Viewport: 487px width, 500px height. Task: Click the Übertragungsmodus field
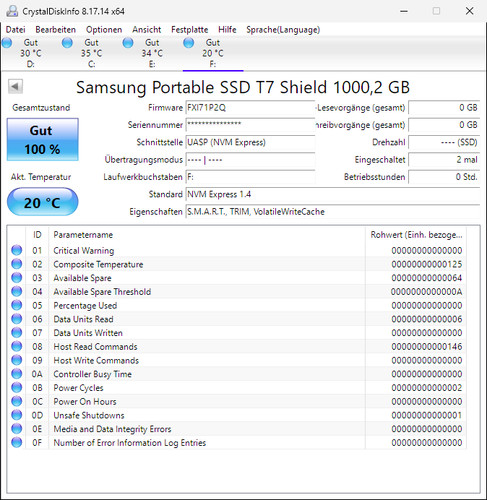(x=250, y=160)
